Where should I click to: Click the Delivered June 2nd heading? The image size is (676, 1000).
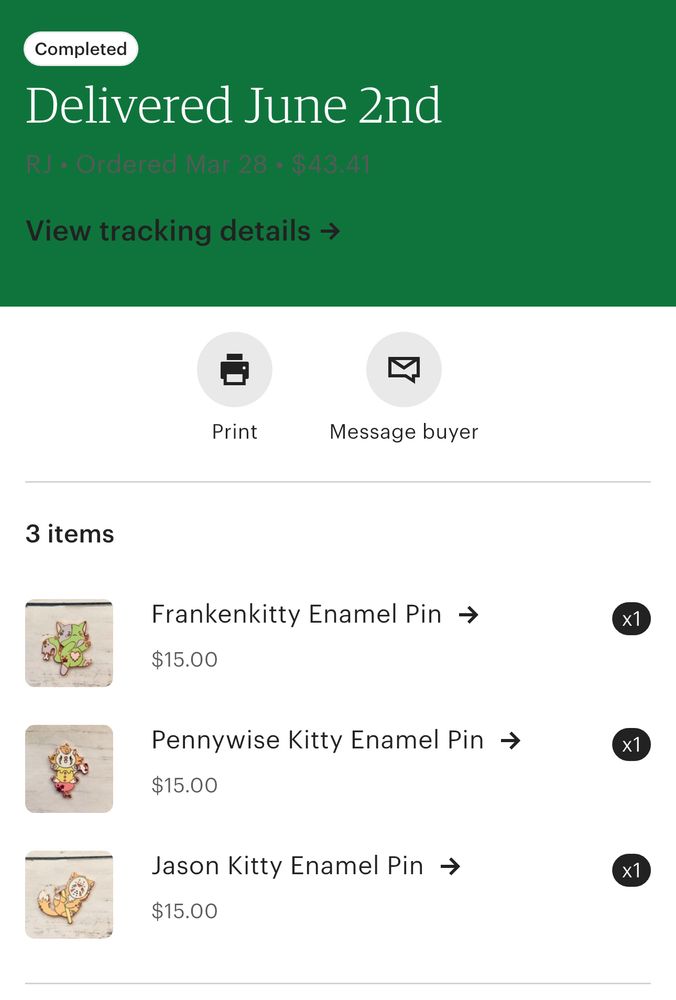pyautogui.click(x=233, y=106)
